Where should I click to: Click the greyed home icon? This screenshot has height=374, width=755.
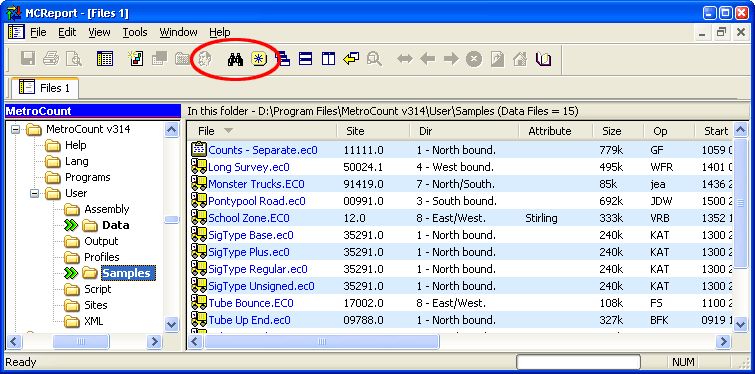[x=520, y=59]
